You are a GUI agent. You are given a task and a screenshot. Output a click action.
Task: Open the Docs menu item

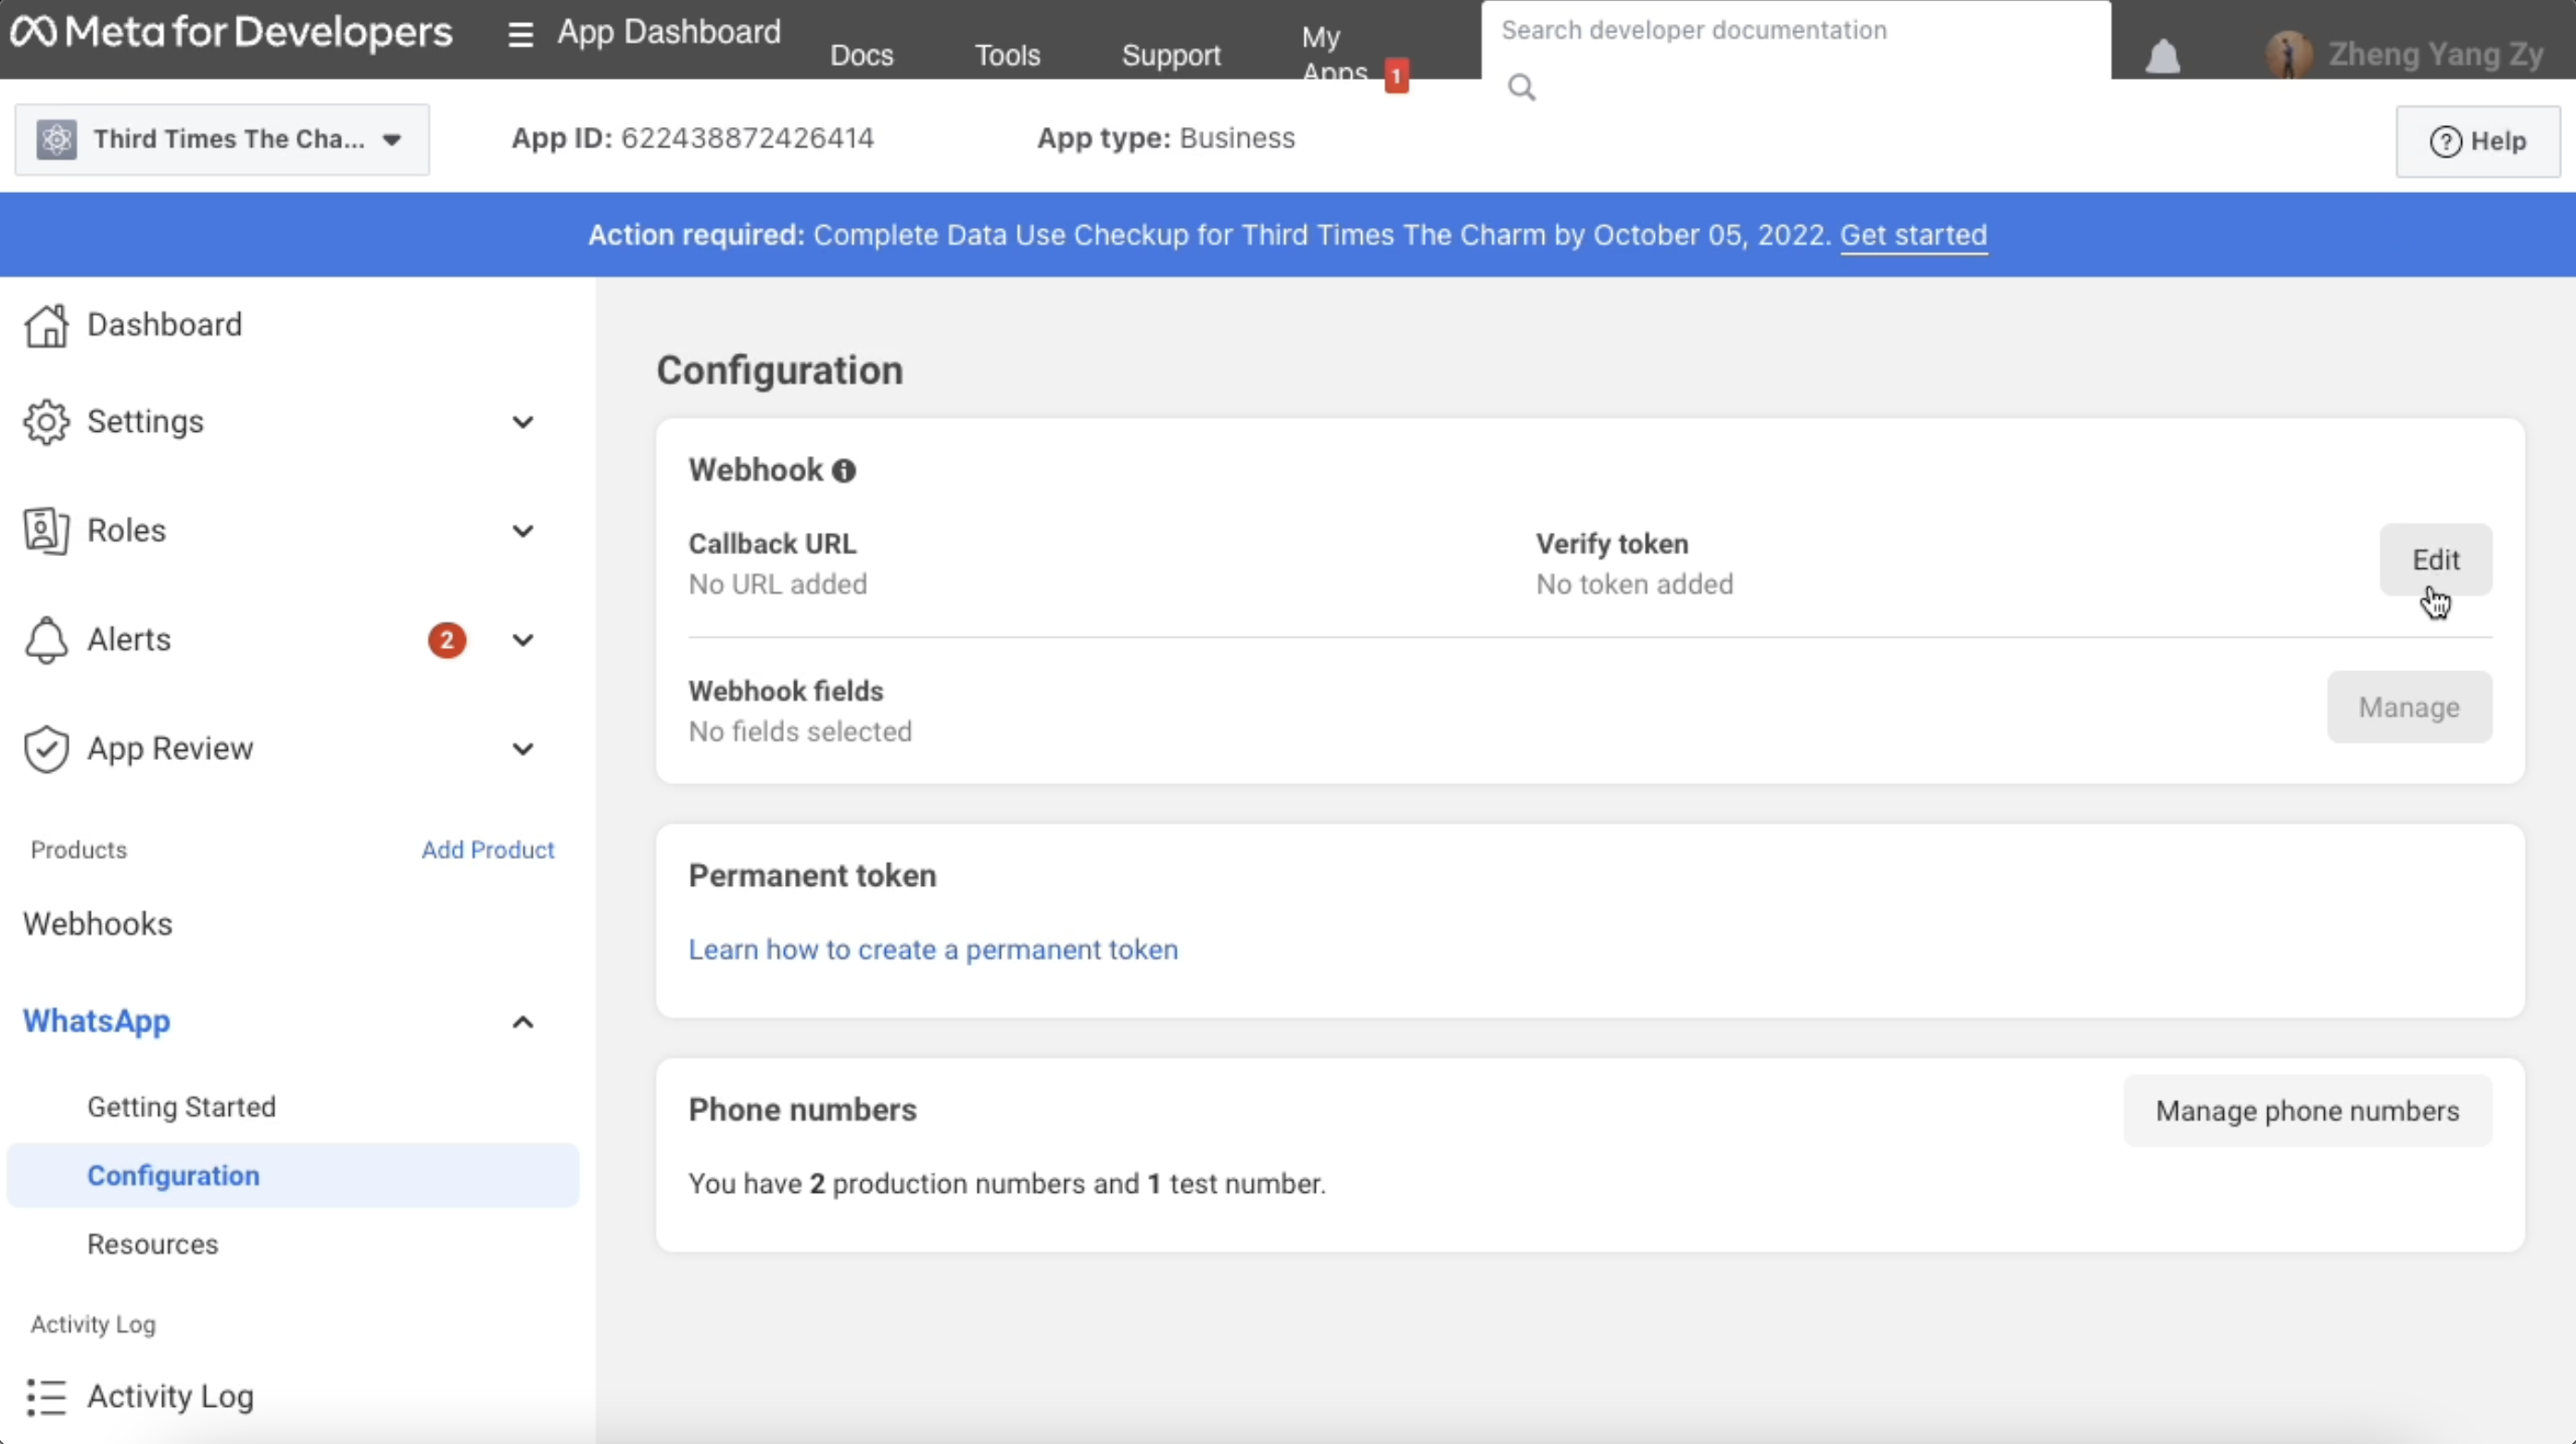pos(861,55)
